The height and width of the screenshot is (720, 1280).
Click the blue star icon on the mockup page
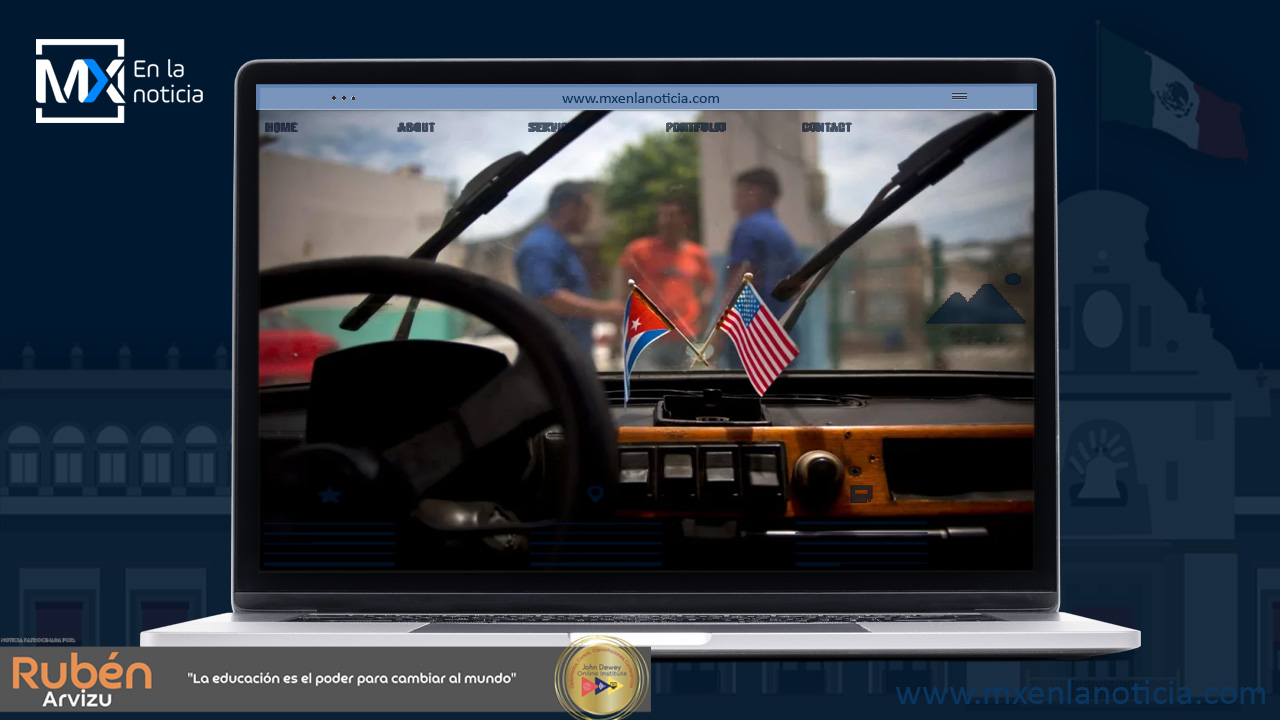330,494
